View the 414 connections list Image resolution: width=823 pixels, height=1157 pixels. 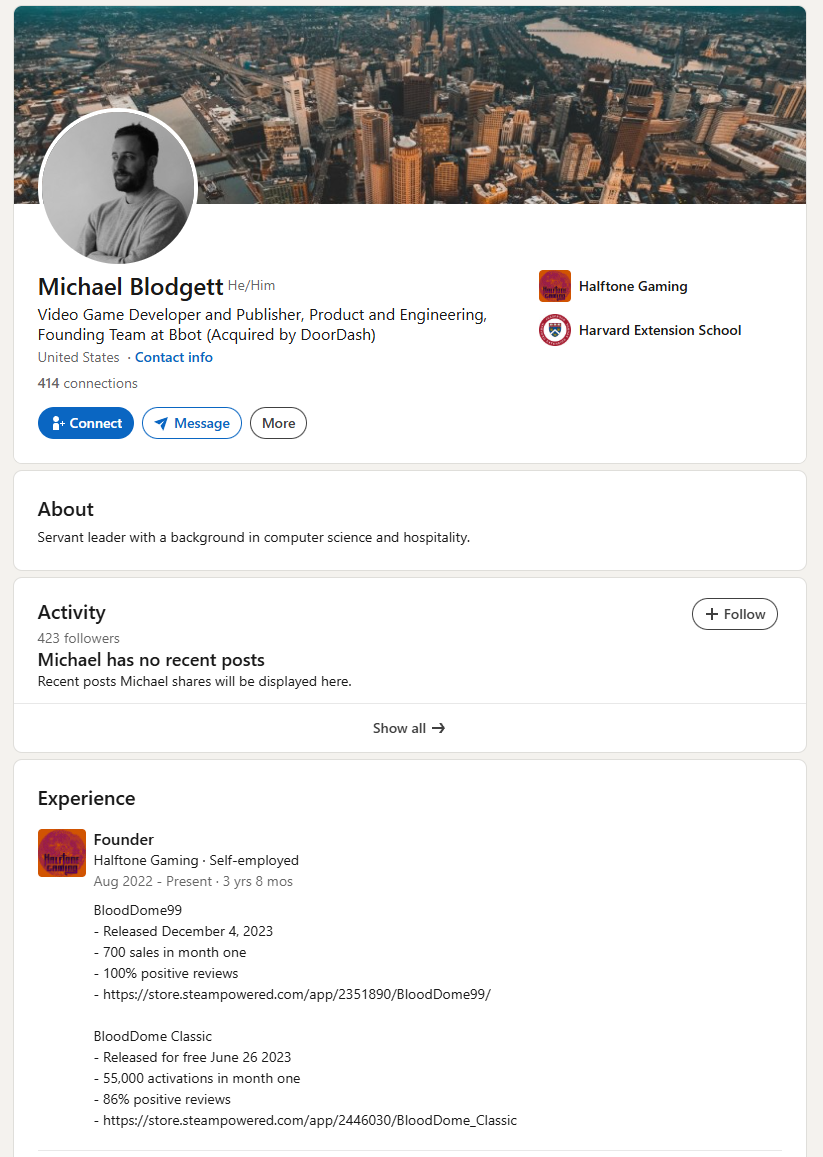point(88,383)
